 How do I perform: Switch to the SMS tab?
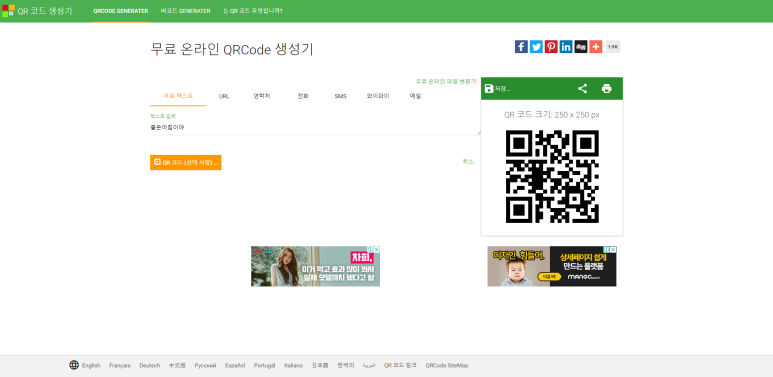pos(340,96)
